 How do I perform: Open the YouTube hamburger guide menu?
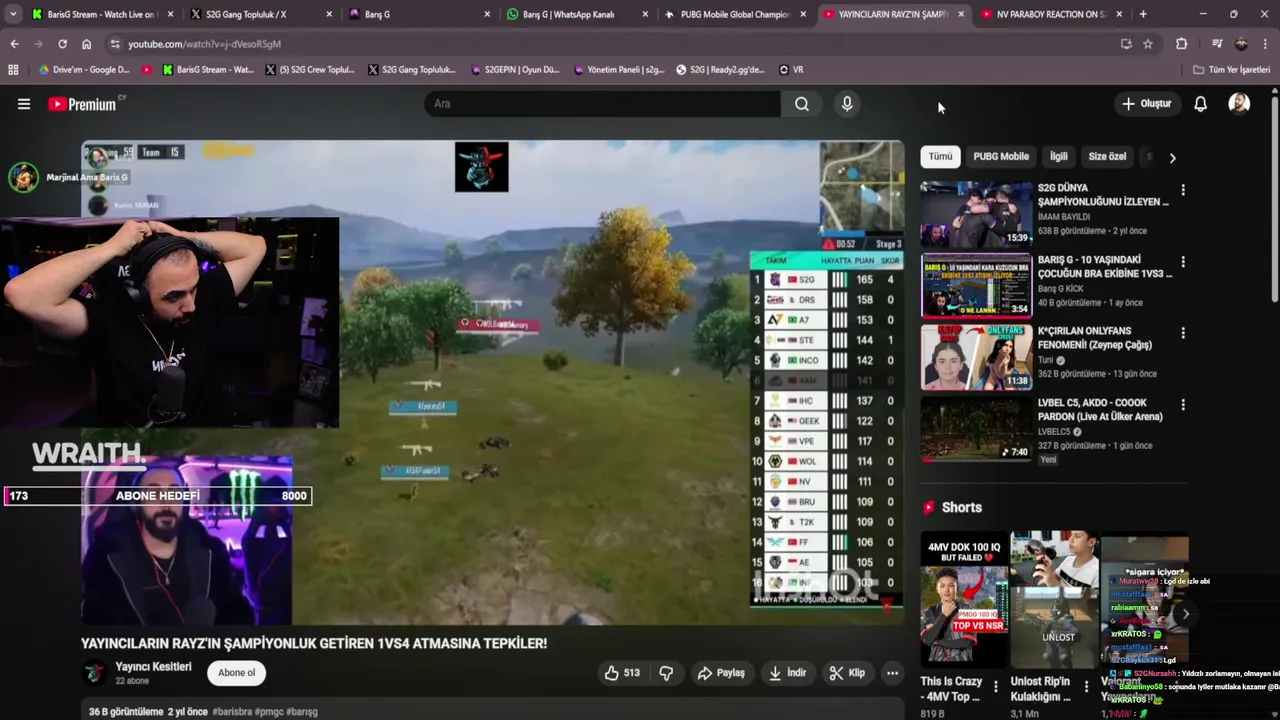click(24, 104)
